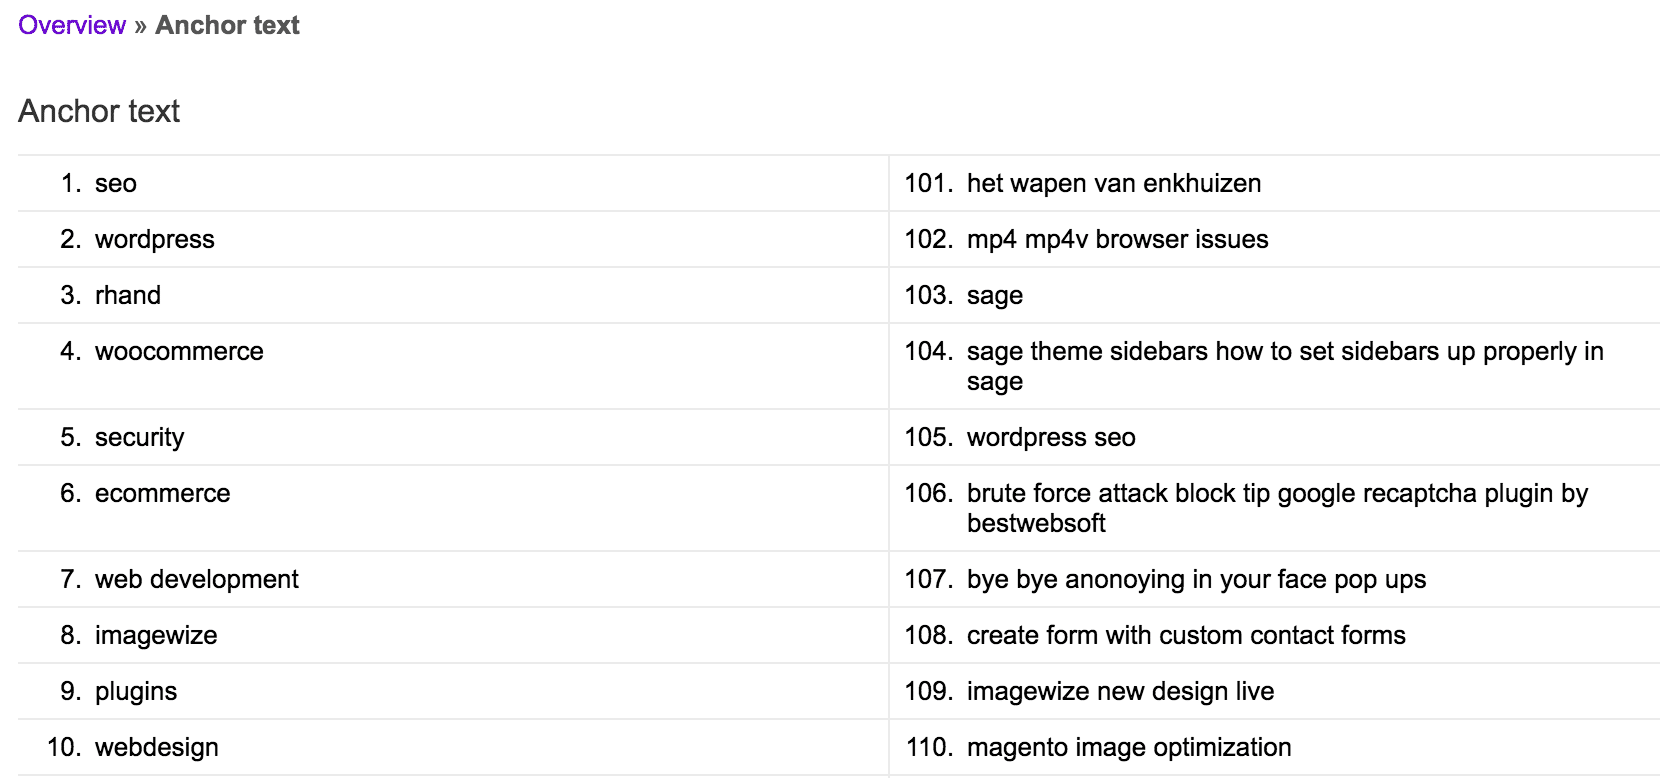Click the 'imagewize' anchor text in row 8
This screenshot has width=1660, height=778.
point(156,635)
